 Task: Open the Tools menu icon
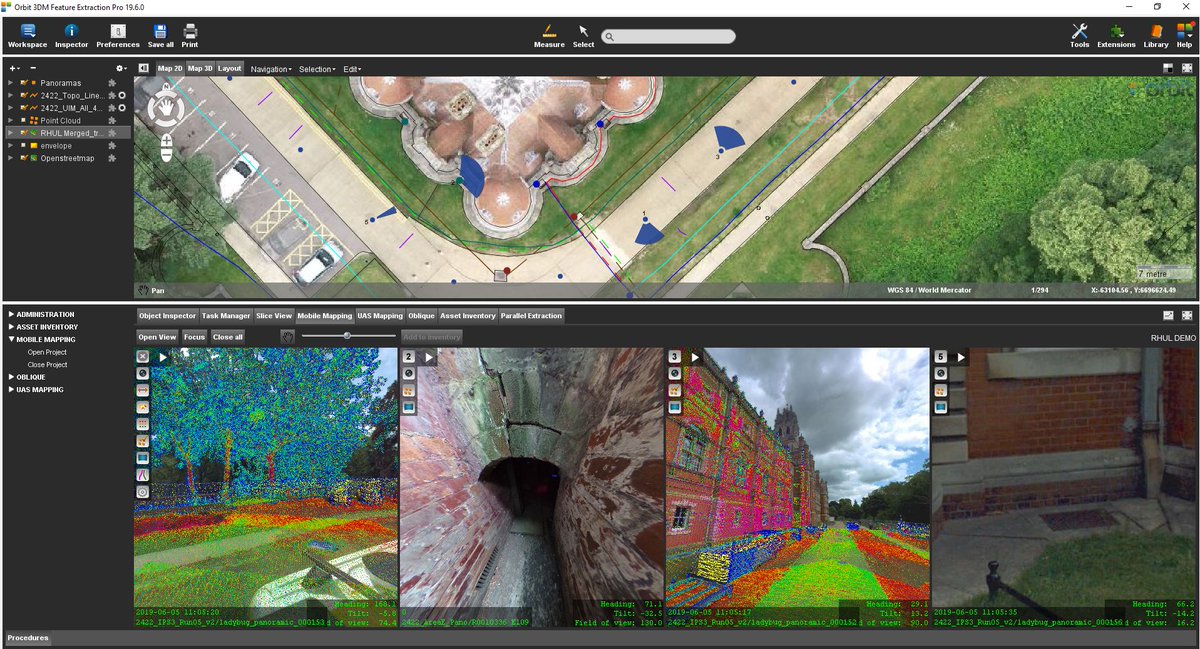[x=1079, y=33]
